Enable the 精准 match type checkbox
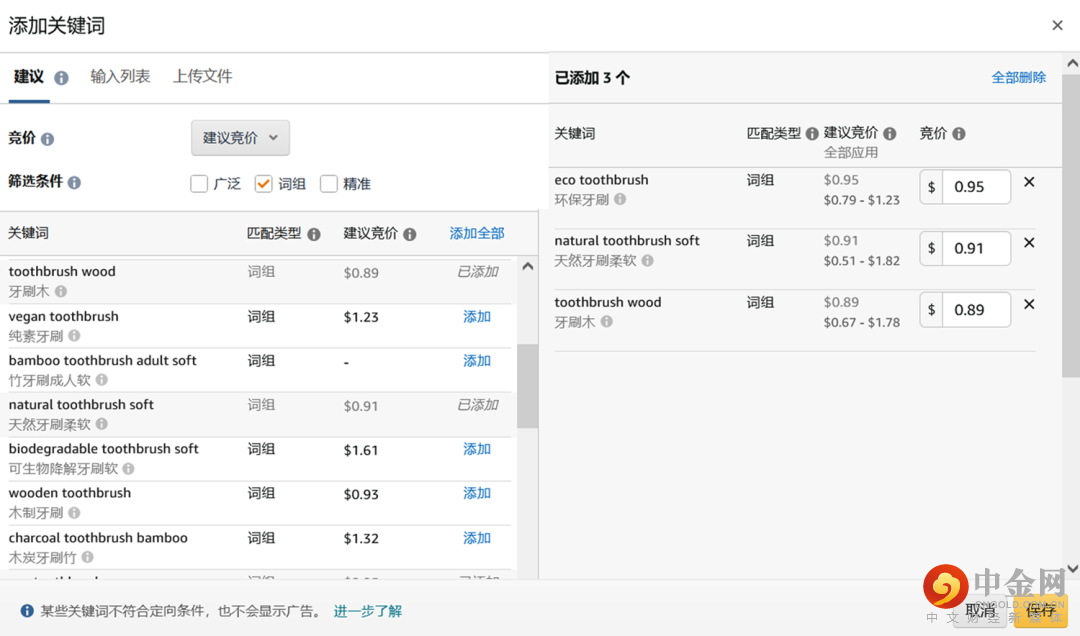 tap(329, 184)
